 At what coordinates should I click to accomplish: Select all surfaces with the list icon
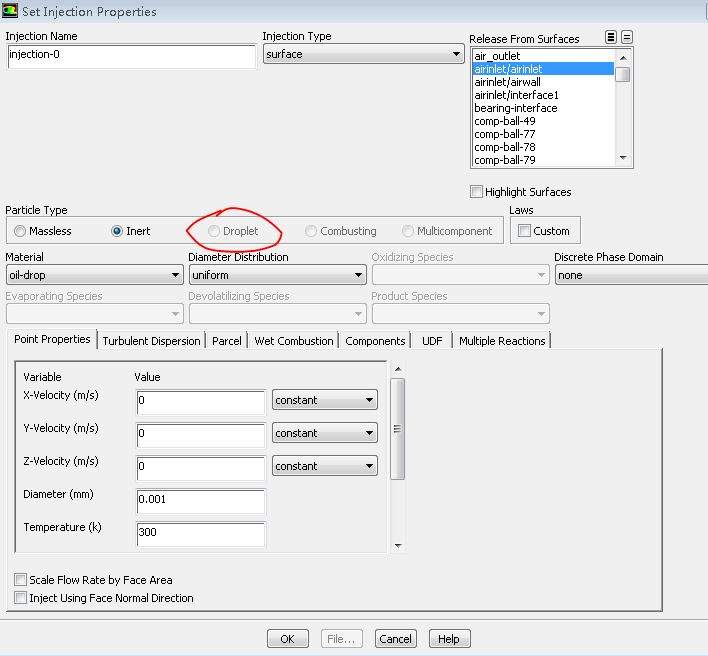[x=610, y=37]
